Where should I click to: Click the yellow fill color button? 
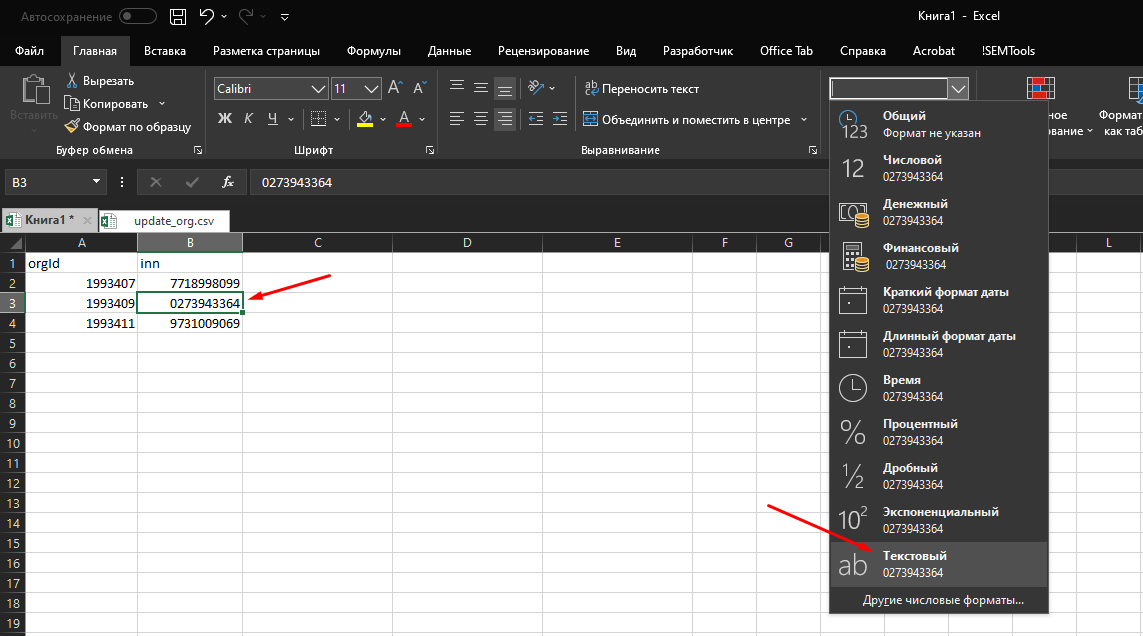pyautogui.click(x=365, y=119)
